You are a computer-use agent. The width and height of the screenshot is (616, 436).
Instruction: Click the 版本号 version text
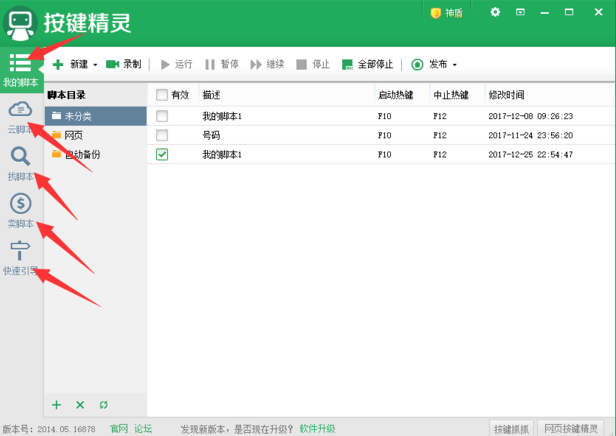(x=49, y=429)
